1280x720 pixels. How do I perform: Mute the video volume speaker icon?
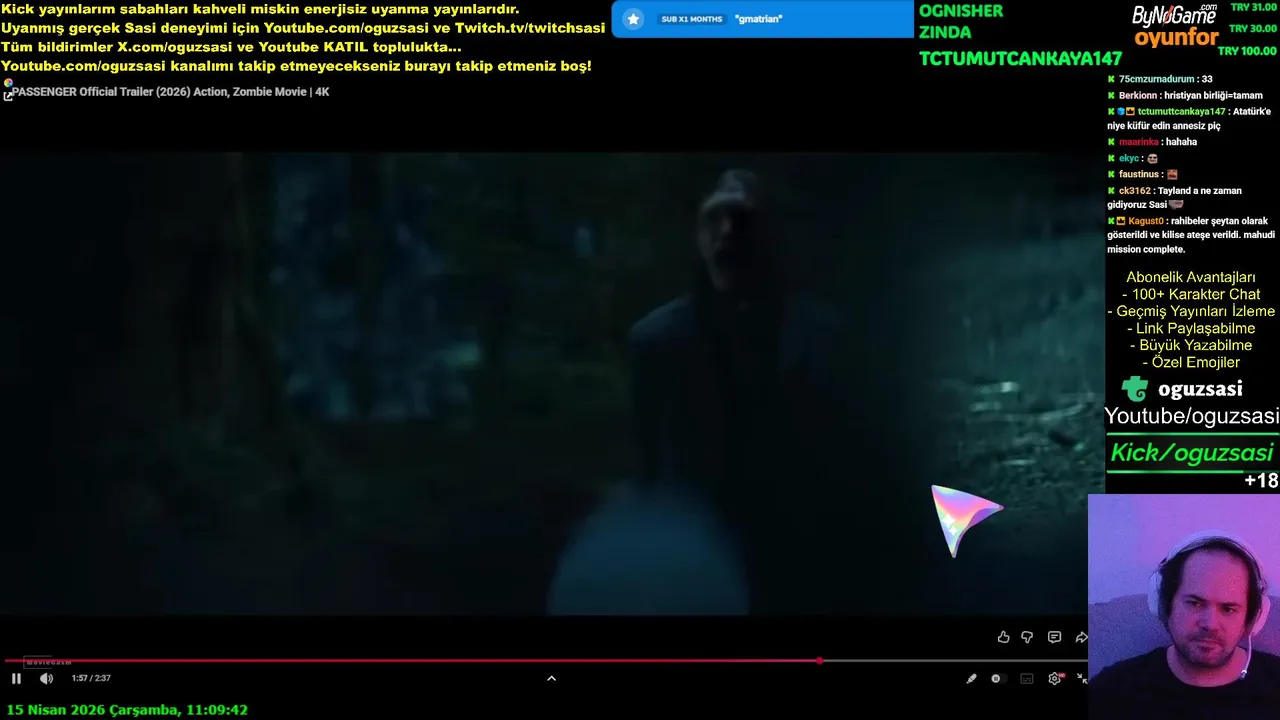tap(46, 678)
